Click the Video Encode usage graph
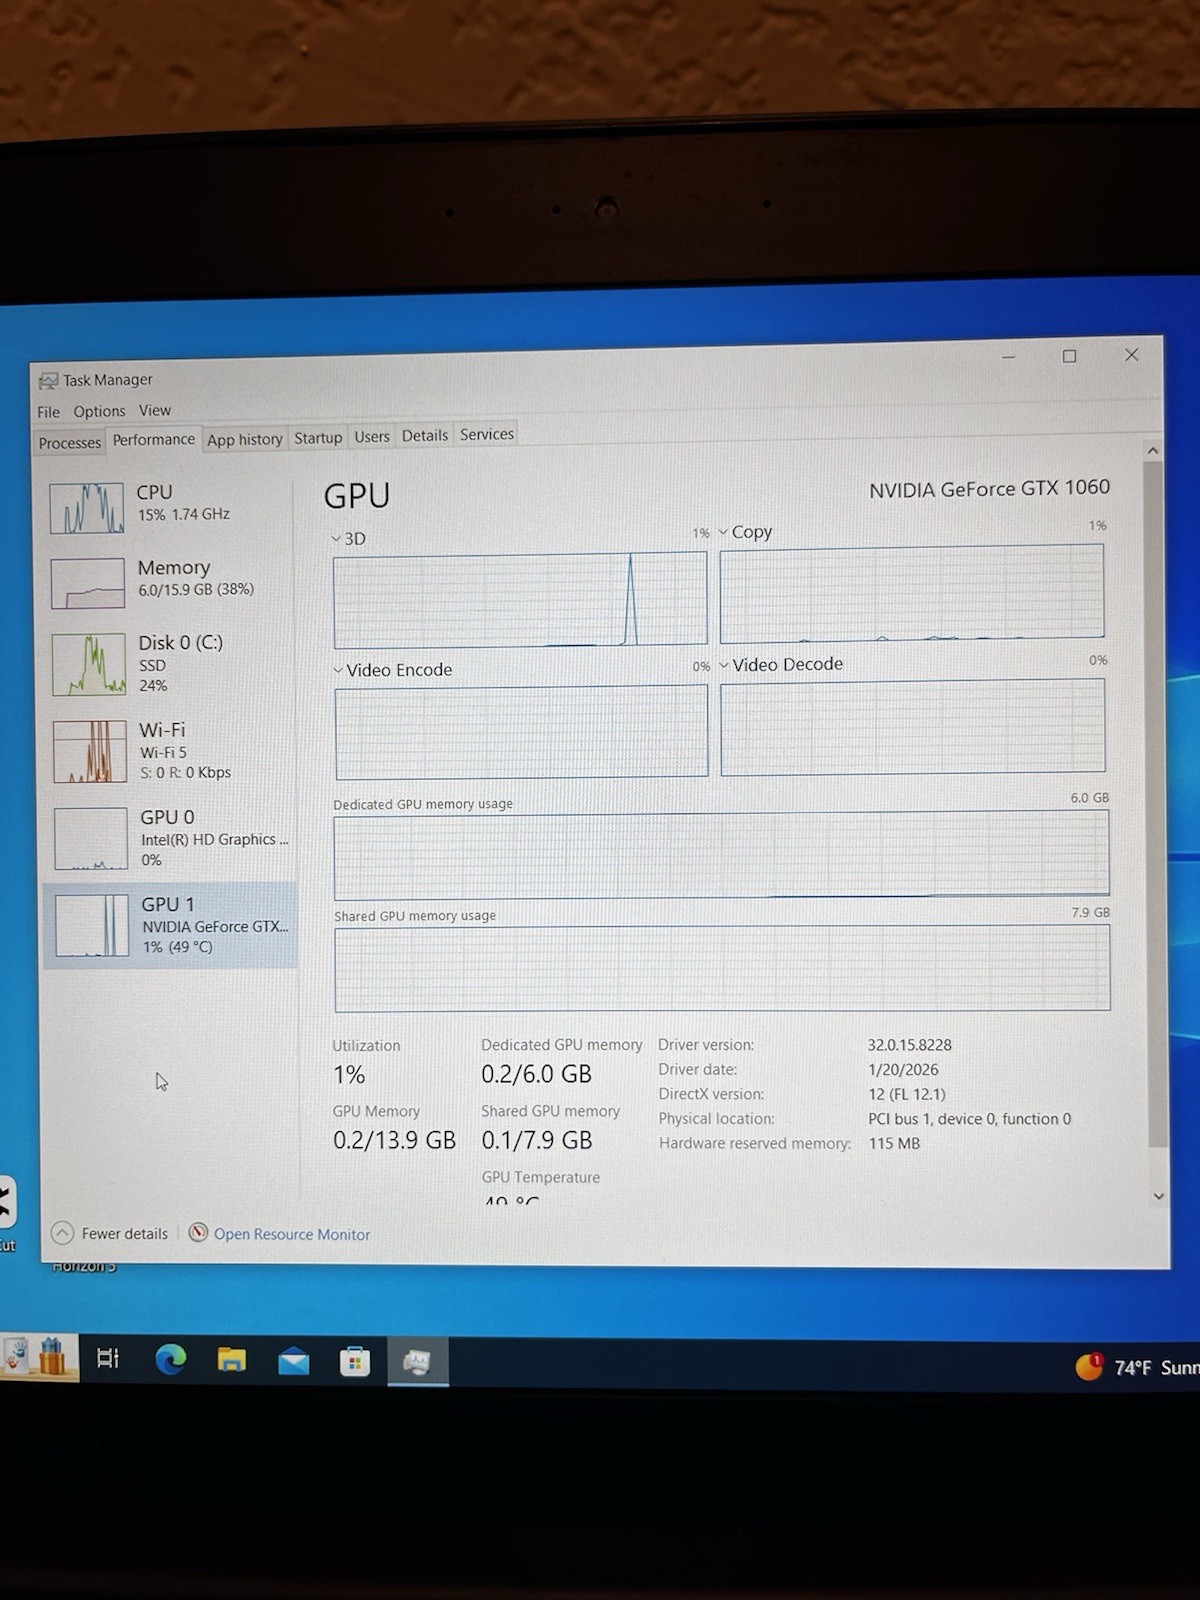Image resolution: width=1200 pixels, height=1600 pixels. coord(521,731)
